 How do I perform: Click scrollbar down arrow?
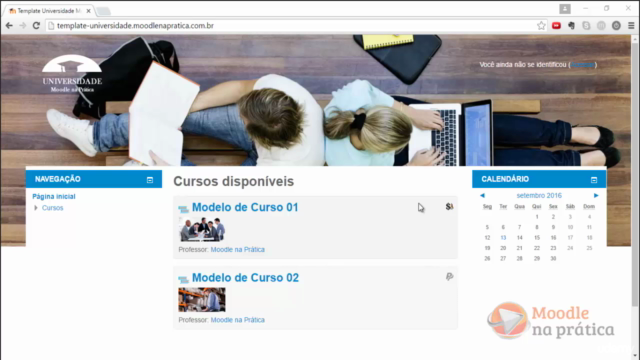[635, 356]
